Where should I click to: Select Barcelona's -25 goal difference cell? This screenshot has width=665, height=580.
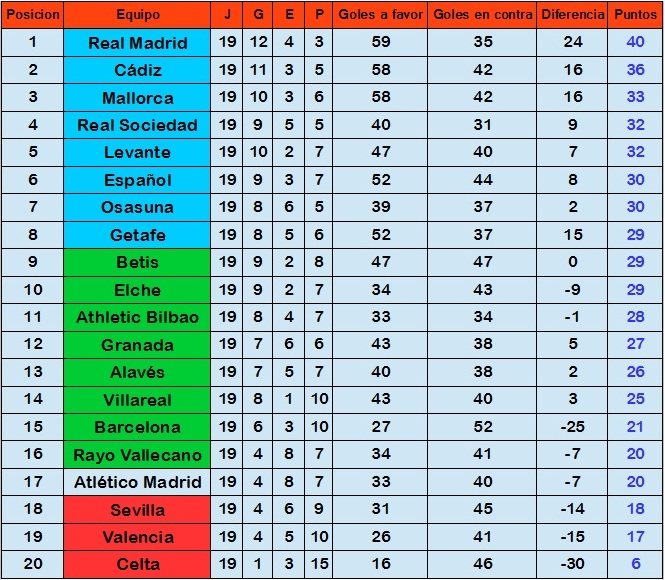click(572, 427)
